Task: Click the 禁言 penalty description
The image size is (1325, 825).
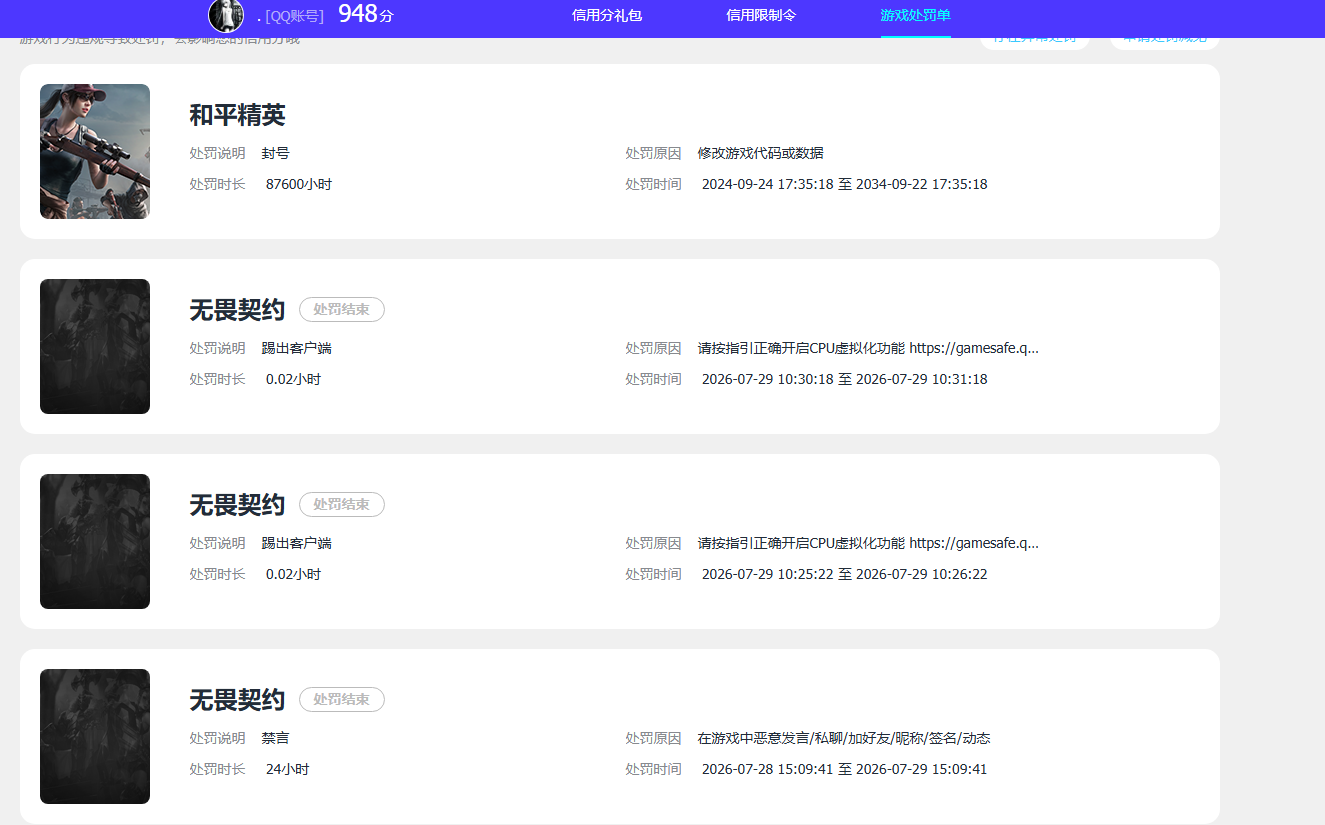Action: coord(276,738)
